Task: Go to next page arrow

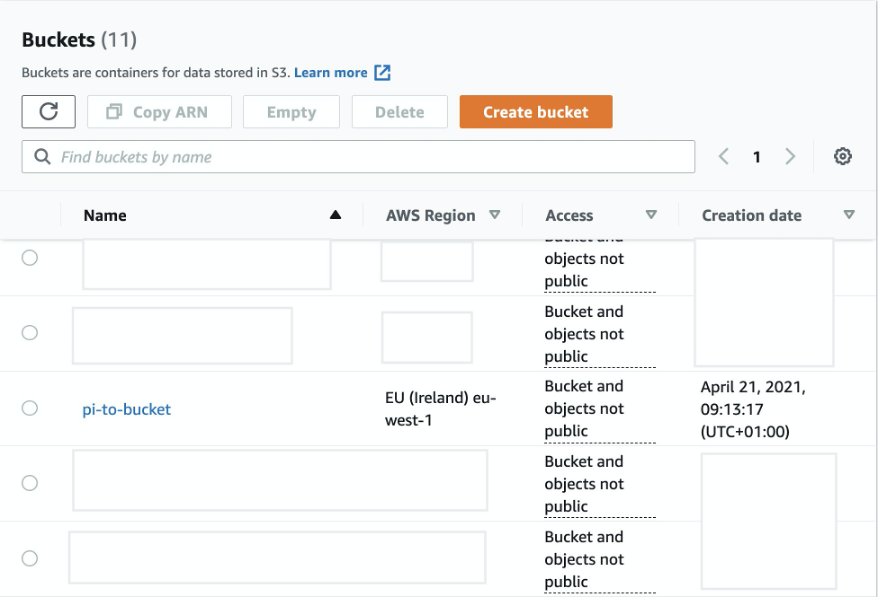Action: 790,157
